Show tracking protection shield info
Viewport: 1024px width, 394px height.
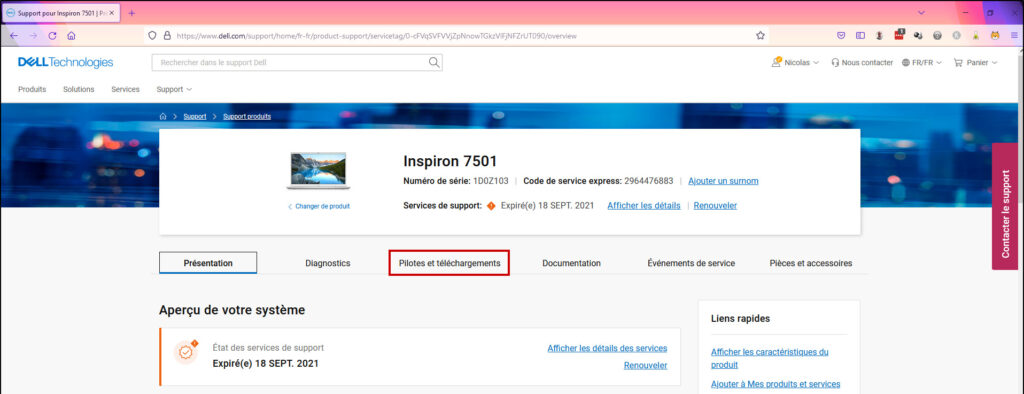coord(153,36)
